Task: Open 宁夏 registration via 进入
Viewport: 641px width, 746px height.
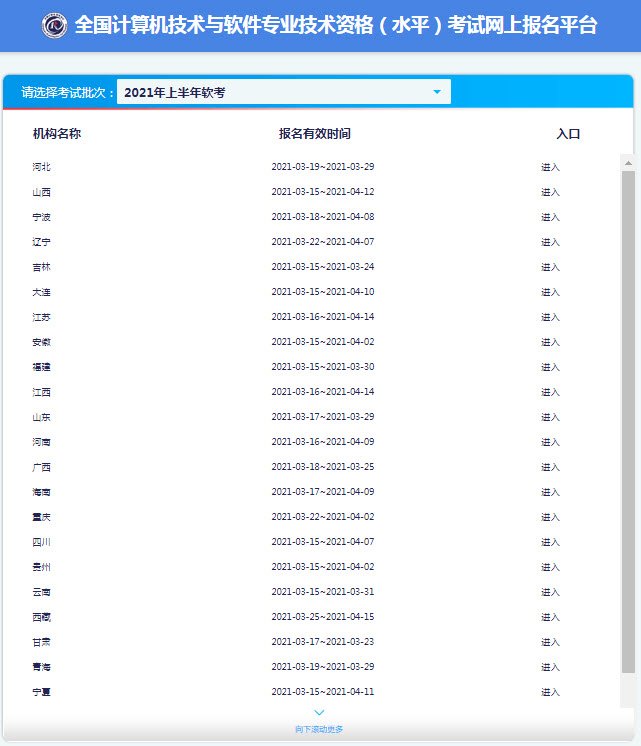Action: click(x=550, y=692)
